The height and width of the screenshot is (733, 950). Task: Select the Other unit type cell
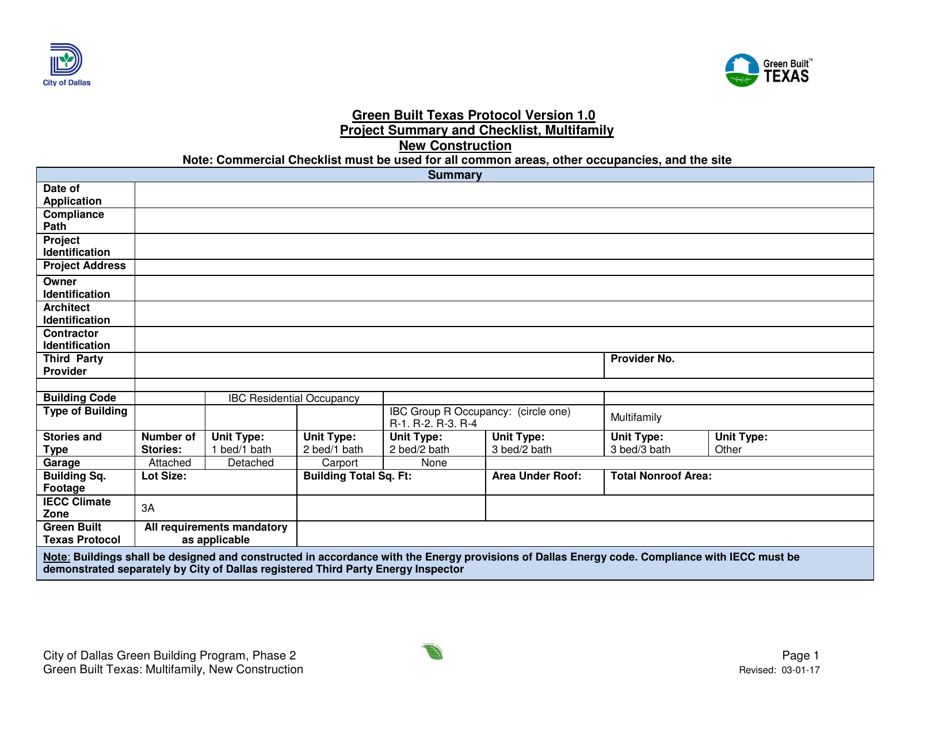pyautogui.click(x=791, y=443)
